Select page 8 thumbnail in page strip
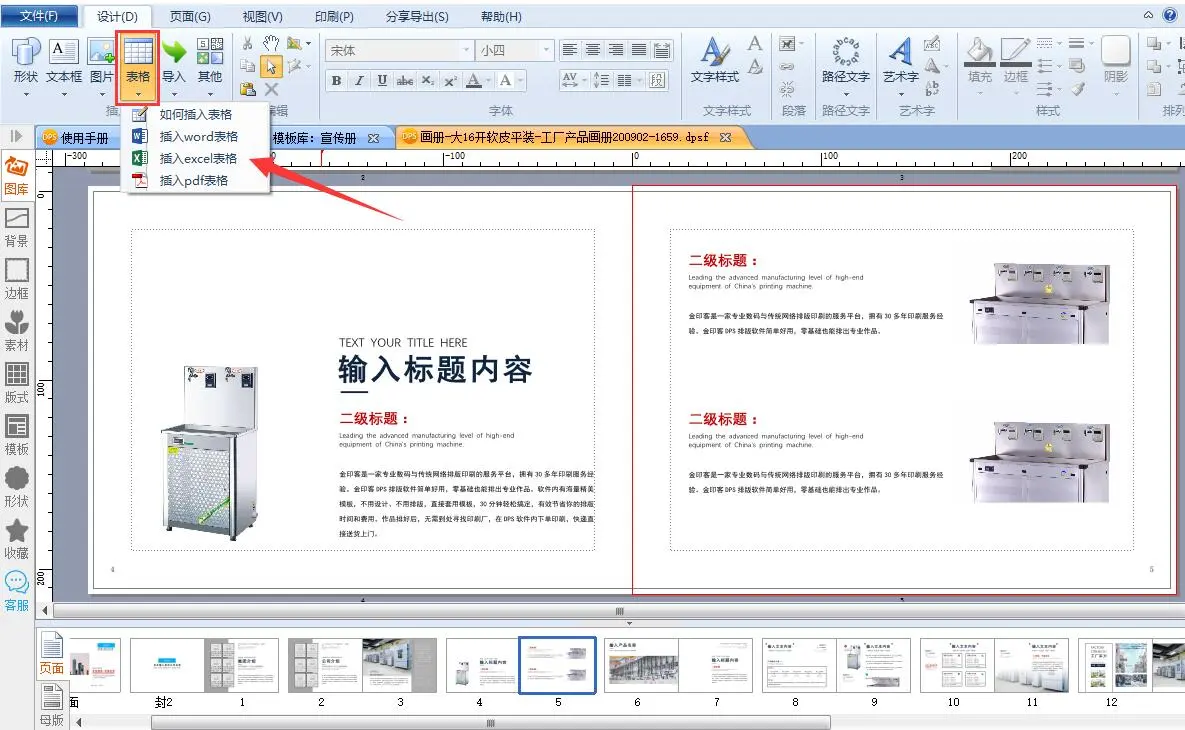The width and height of the screenshot is (1185, 730). (x=797, y=664)
